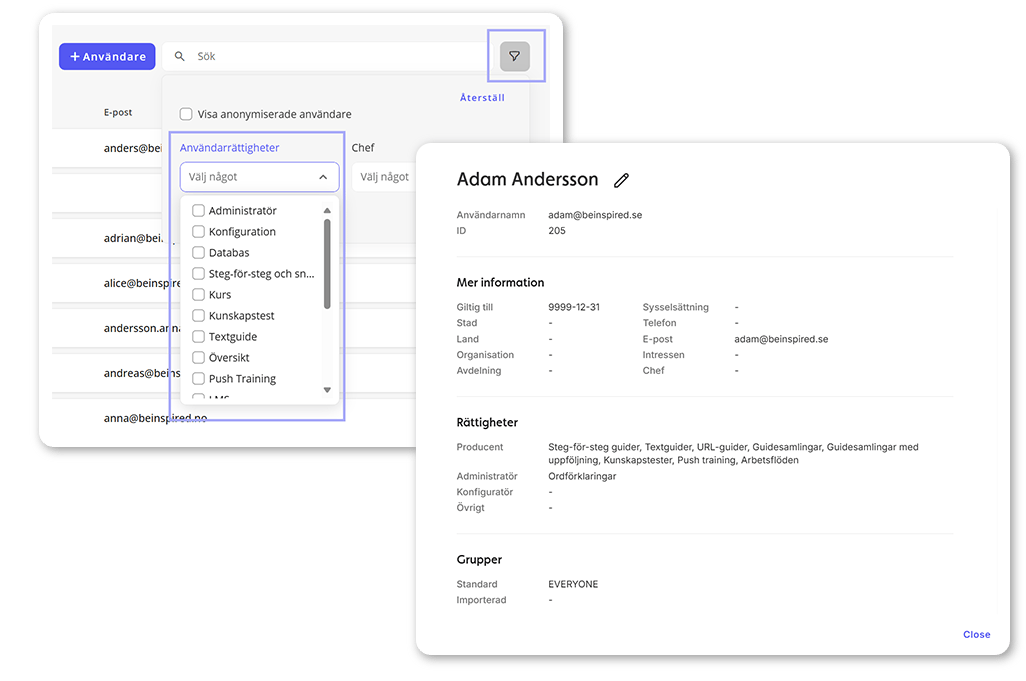Click the Rättigheter section heading
The width and height of the screenshot is (1026, 681).
coord(487,423)
